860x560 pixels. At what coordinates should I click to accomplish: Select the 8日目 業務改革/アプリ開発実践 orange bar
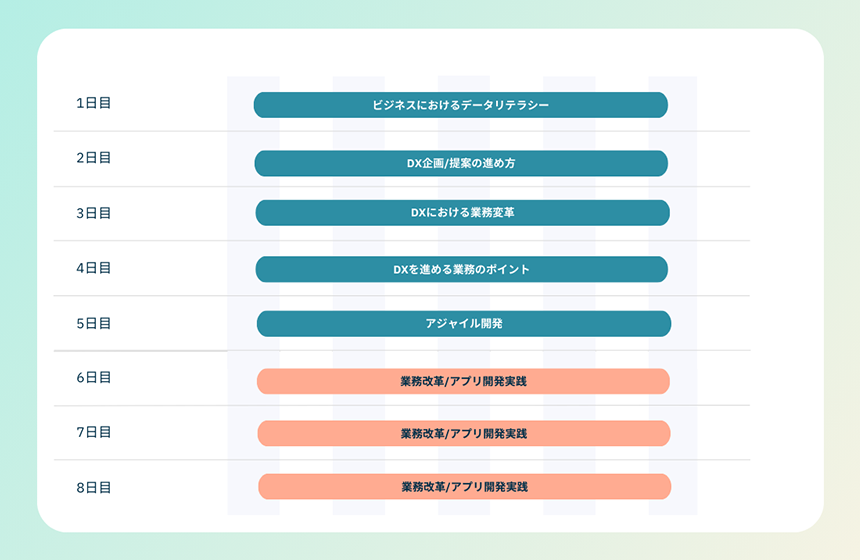(x=464, y=487)
